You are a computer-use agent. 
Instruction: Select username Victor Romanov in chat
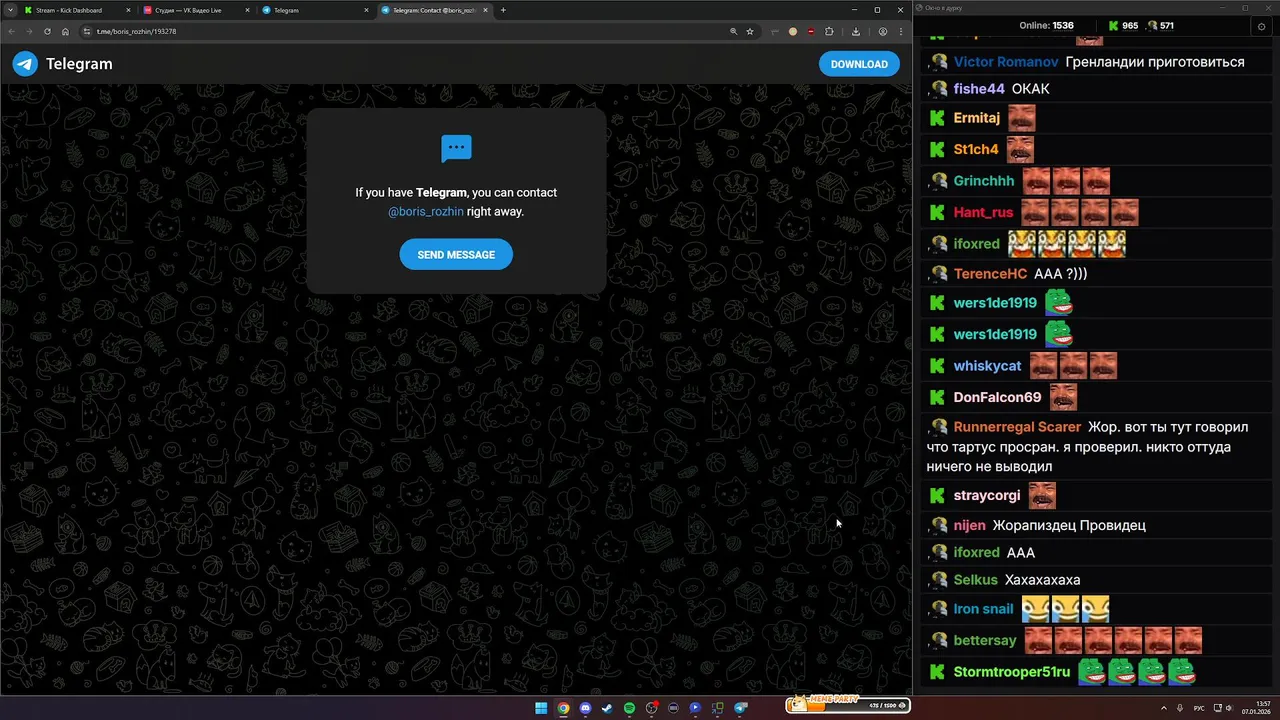[1006, 62]
